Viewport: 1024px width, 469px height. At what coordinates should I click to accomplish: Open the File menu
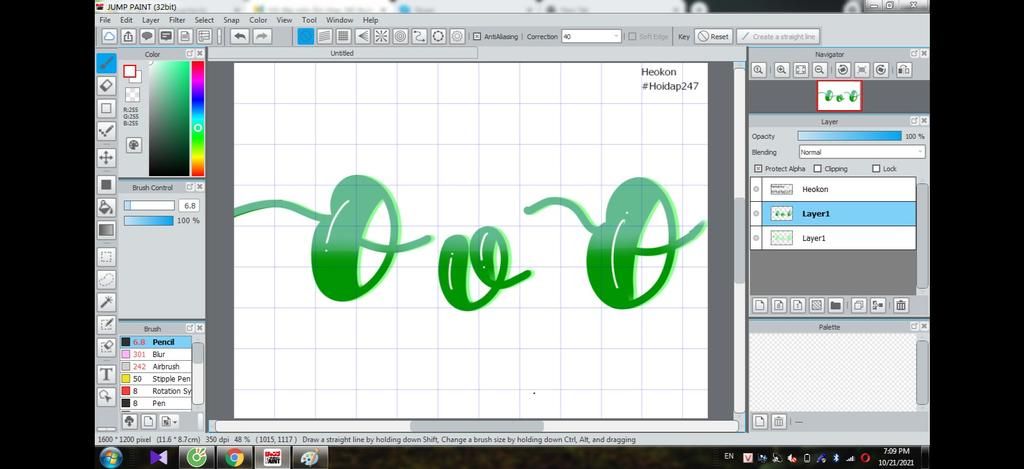click(x=105, y=20)
